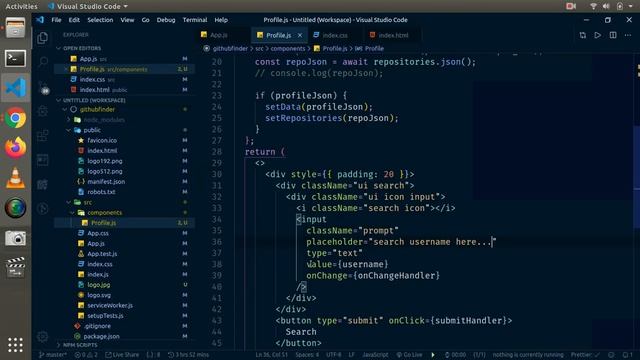Open notifications bell in status bar
The image size is (640, 360).
[x=627, y=355]
